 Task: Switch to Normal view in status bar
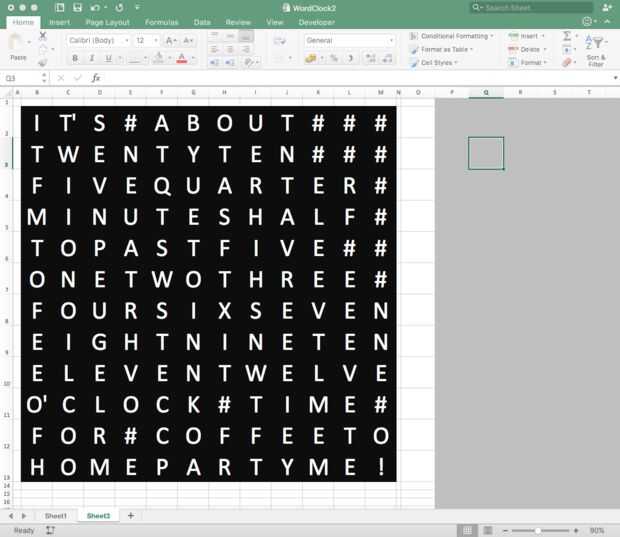click(467, 530)
